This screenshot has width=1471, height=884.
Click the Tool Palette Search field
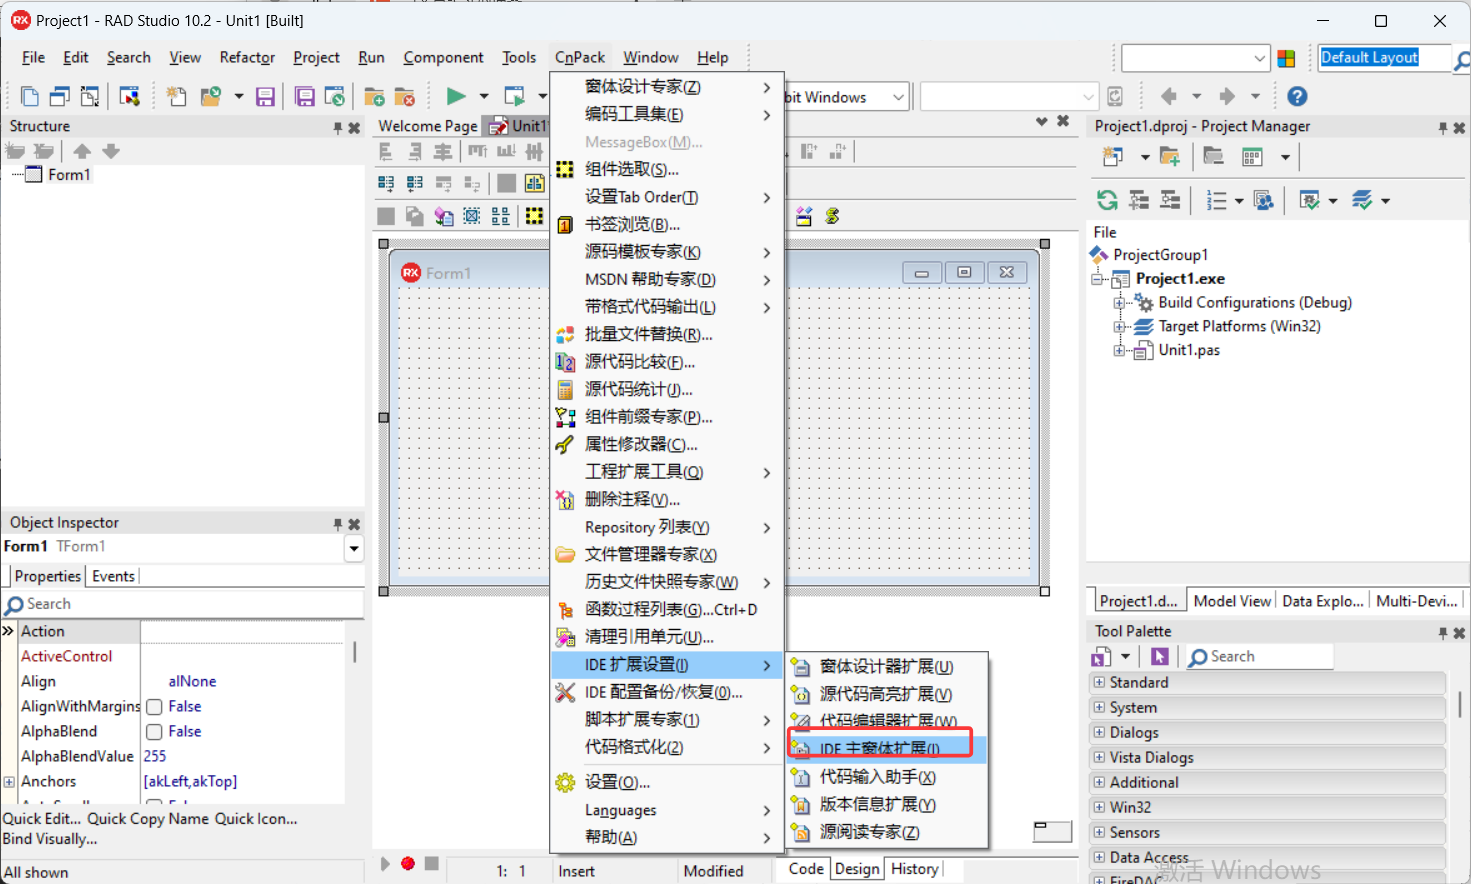(1259, 657)
